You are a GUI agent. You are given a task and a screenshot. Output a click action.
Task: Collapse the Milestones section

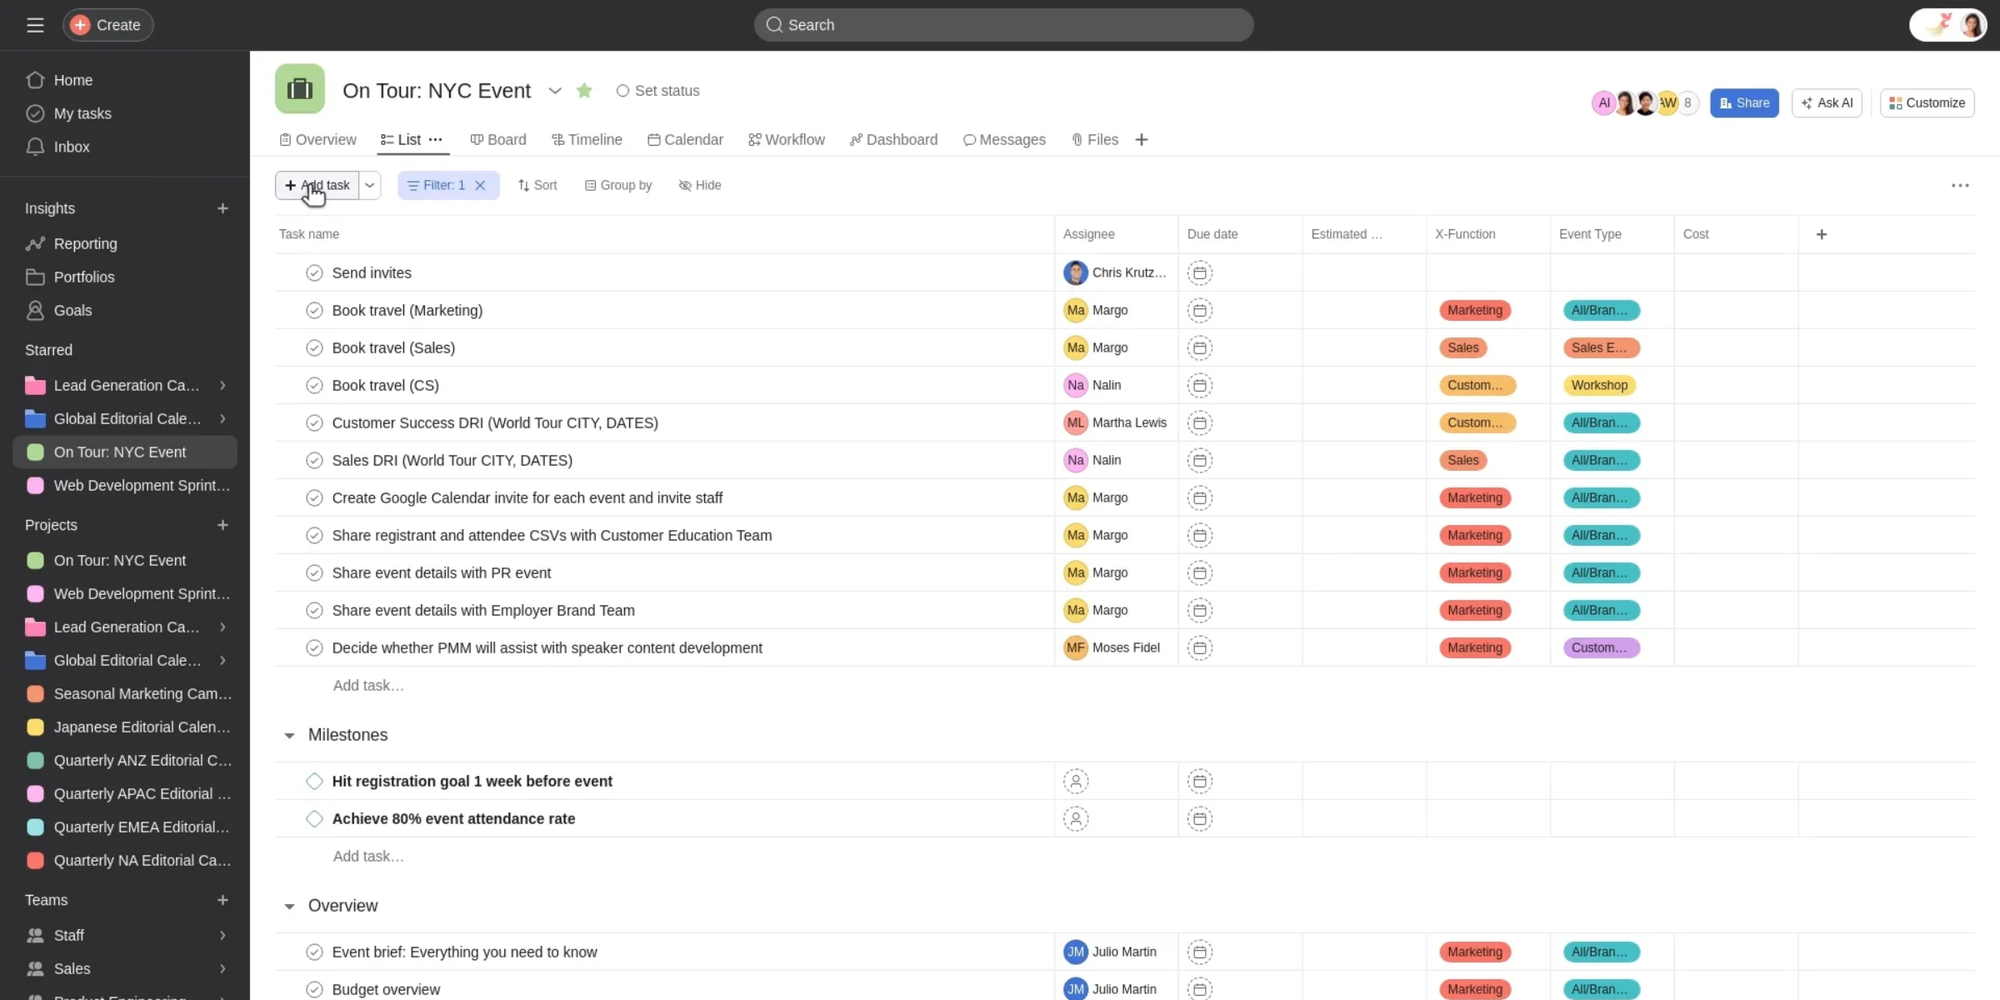289,735
